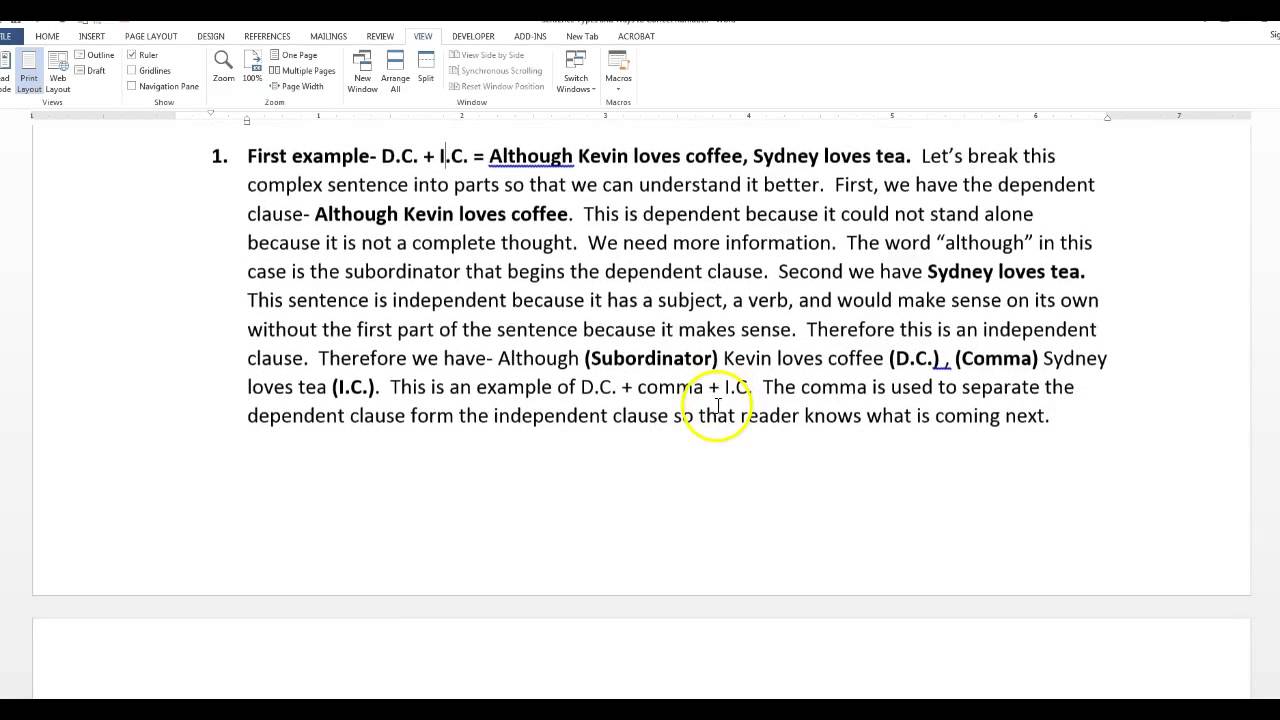Open the INSERT tab
The width and height of the screenshot is (1280, 720).
point(92,36)
